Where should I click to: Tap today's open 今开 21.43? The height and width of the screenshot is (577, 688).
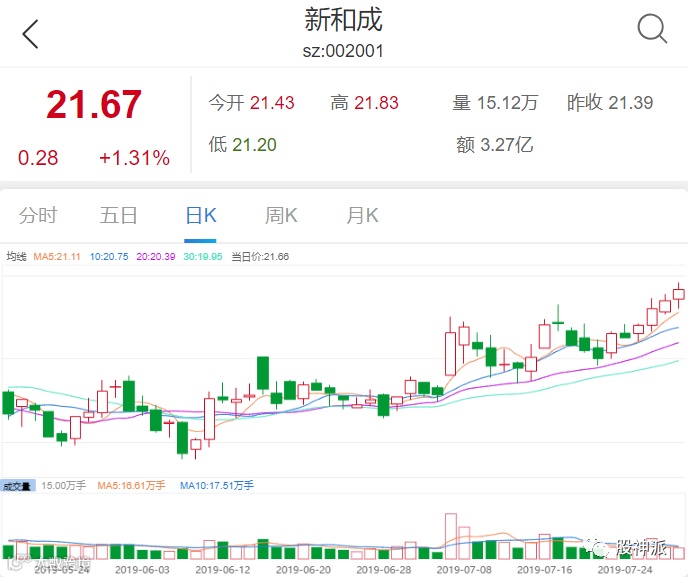point(251,103)
